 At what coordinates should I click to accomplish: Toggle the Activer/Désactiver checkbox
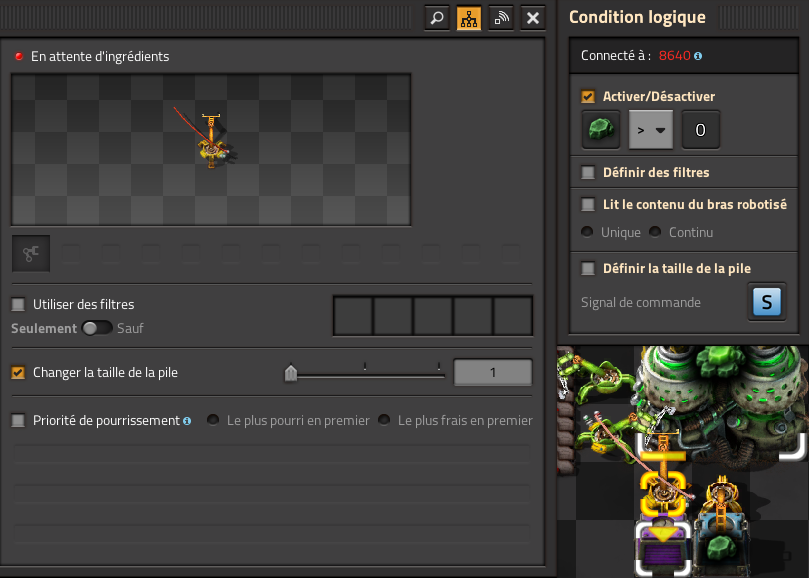(588, 97)
